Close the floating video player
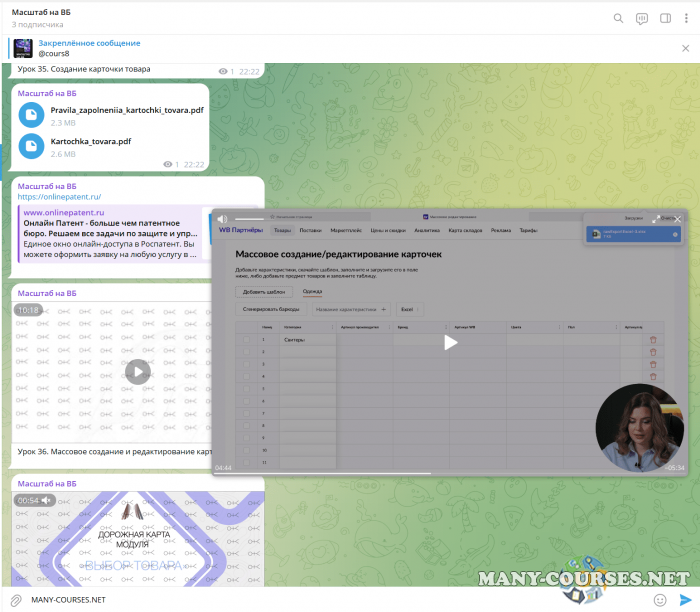The image size is (700, 612). point(677,219)
